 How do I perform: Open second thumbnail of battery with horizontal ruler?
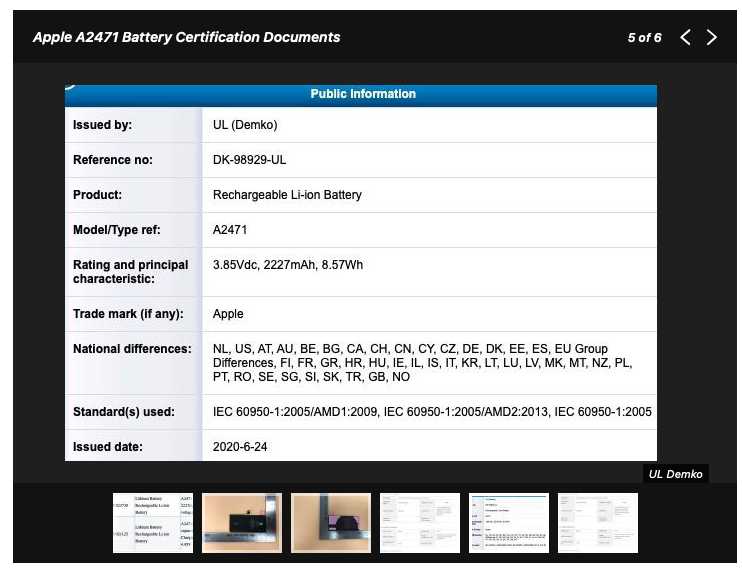242,523
